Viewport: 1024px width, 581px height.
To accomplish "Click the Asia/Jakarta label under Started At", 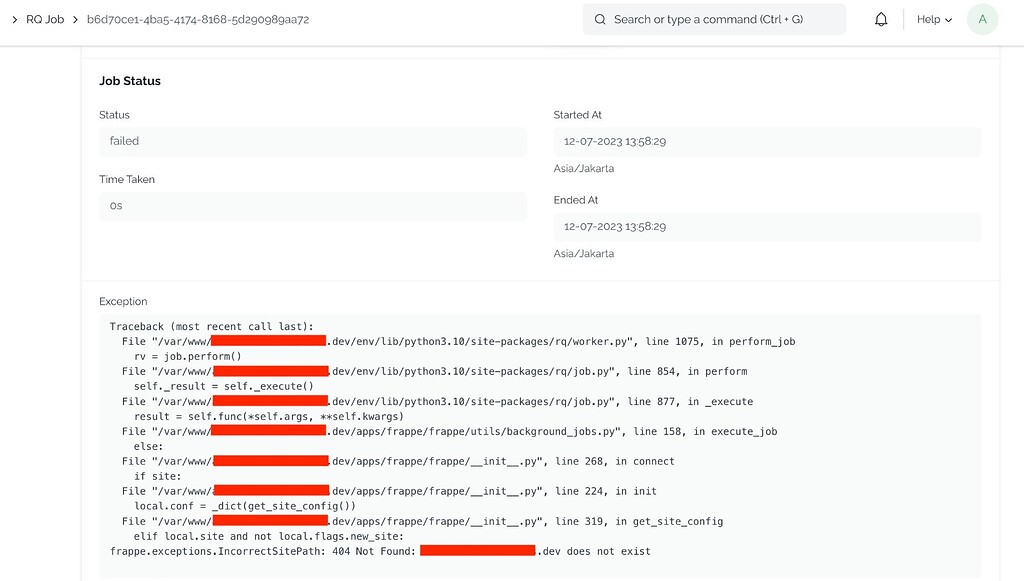I will pyautogui.click(x=584, y=168).
